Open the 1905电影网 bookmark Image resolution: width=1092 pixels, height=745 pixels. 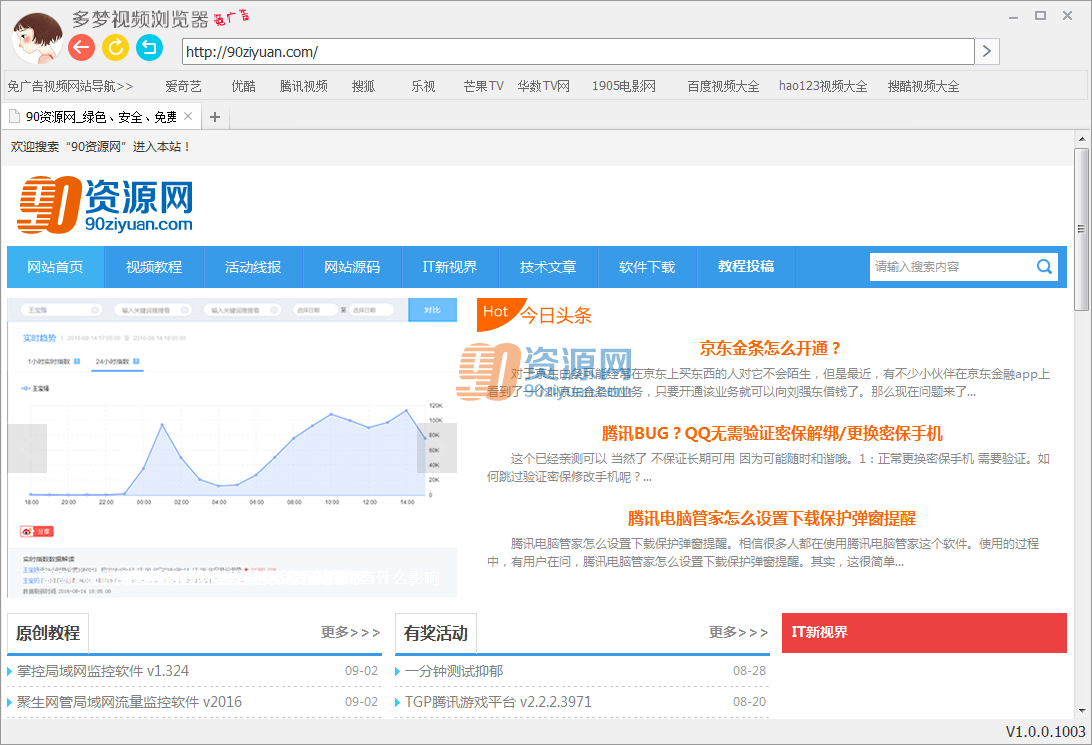[624, 86]
